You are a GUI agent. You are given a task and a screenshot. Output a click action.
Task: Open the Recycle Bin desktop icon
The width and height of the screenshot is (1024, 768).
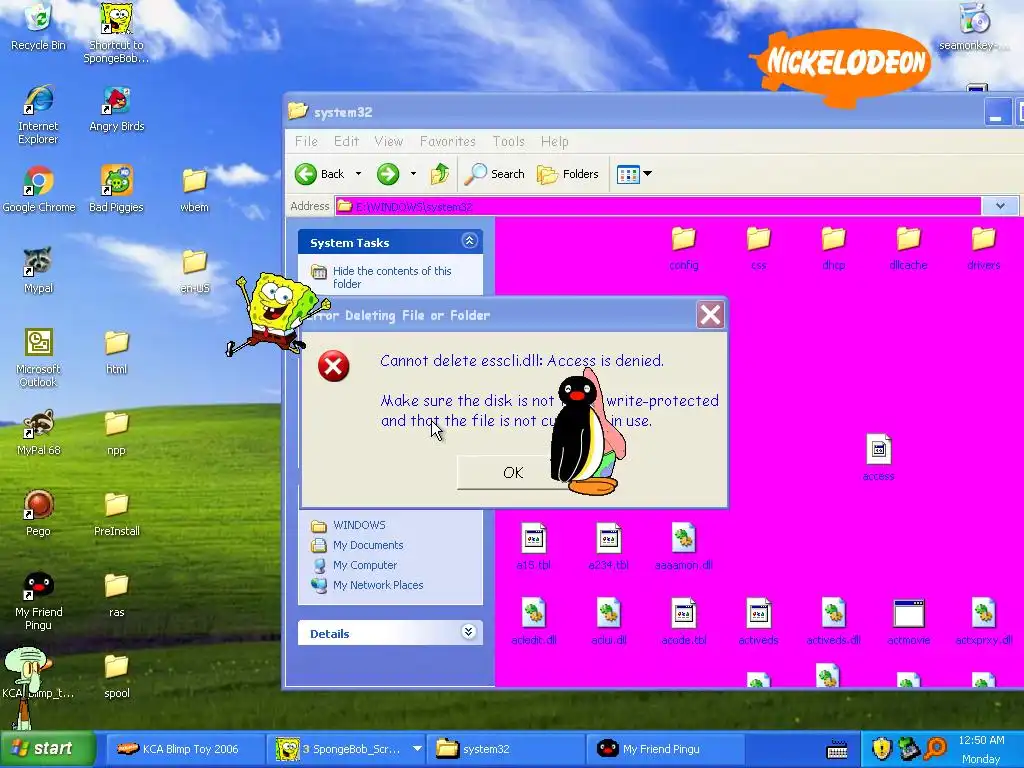tap(39, 26)
